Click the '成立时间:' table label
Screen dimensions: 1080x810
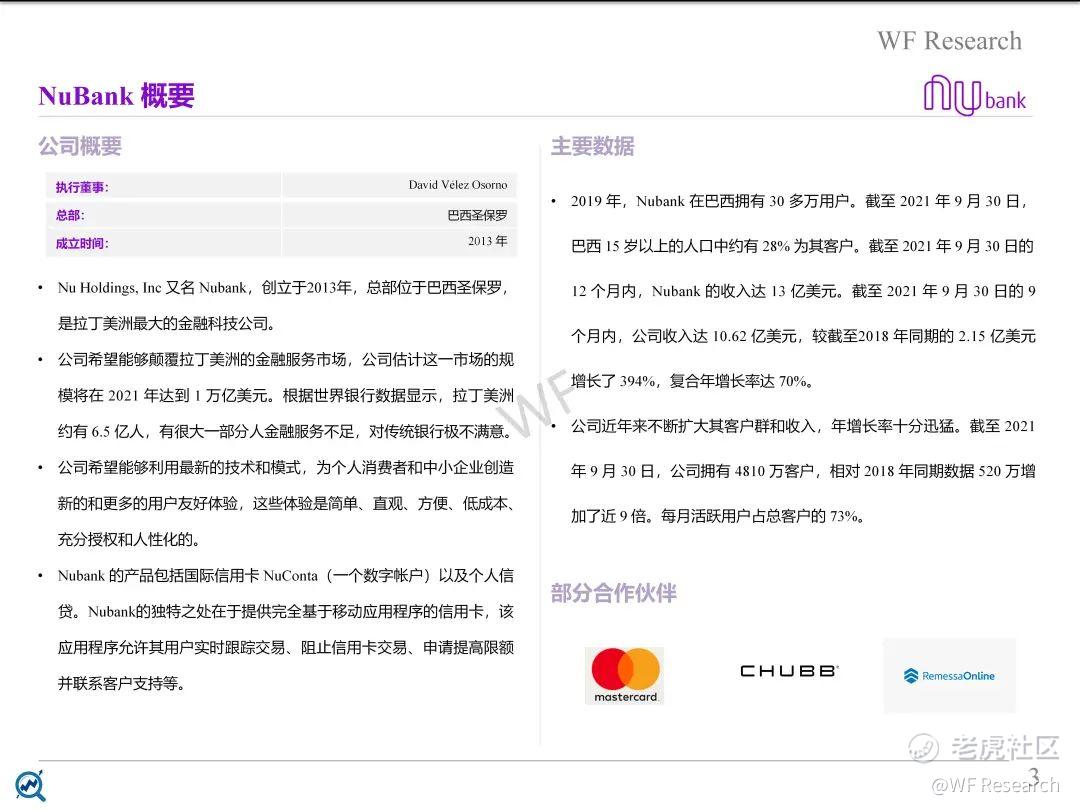tap(82, 244)
